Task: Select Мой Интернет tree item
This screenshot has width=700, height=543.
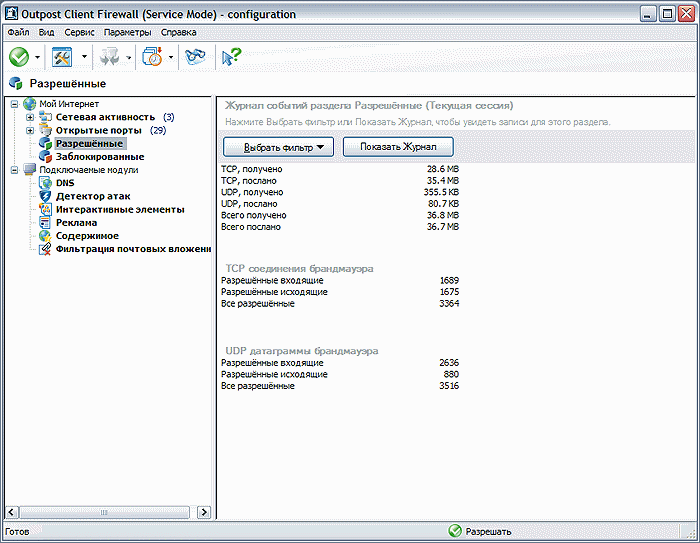Action: (69, 104)
